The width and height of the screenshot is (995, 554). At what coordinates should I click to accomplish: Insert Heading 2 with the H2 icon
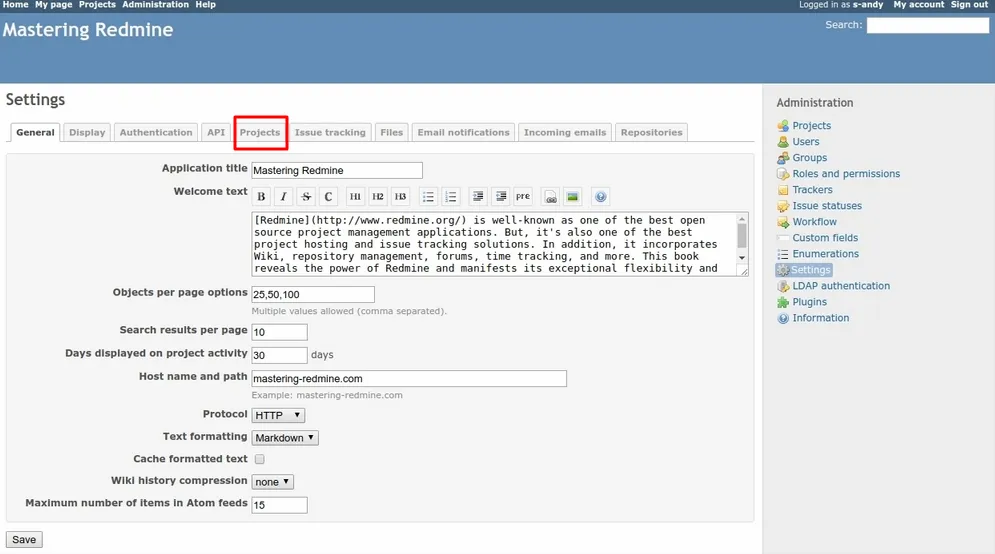click(378, 197)
